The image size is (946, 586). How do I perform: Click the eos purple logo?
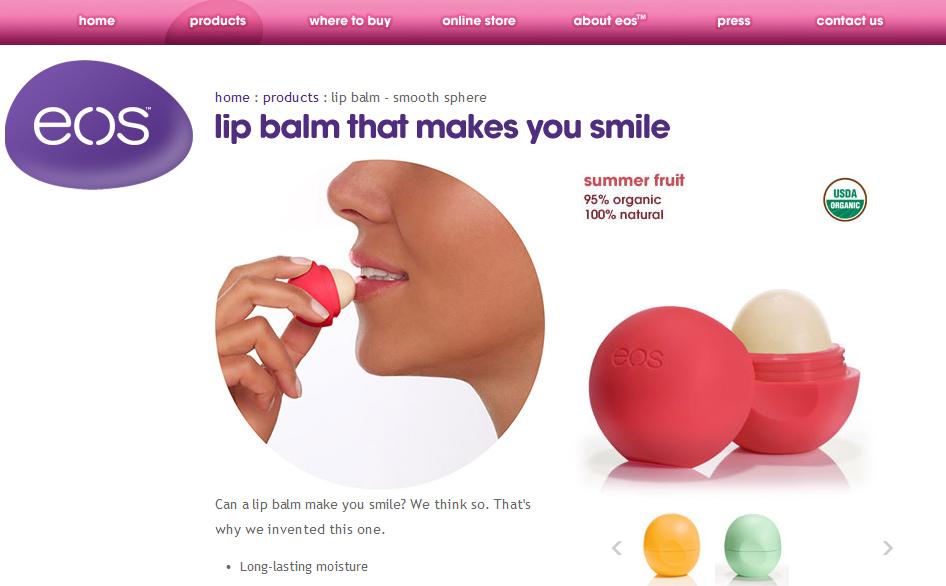(99, 124)
